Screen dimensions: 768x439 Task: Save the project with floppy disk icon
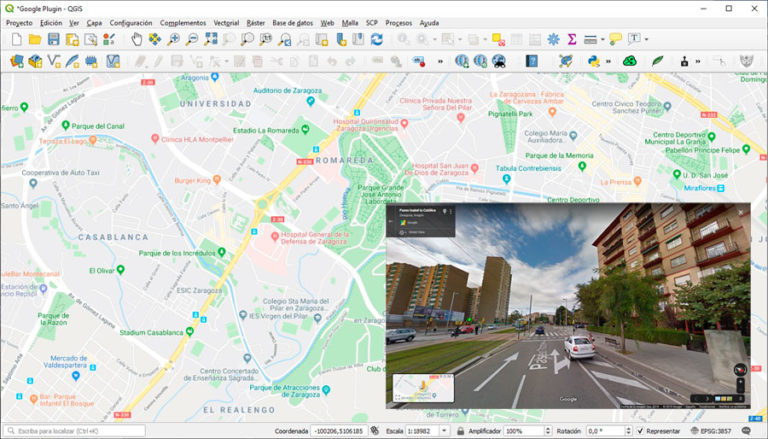click(x=53, y=39)
